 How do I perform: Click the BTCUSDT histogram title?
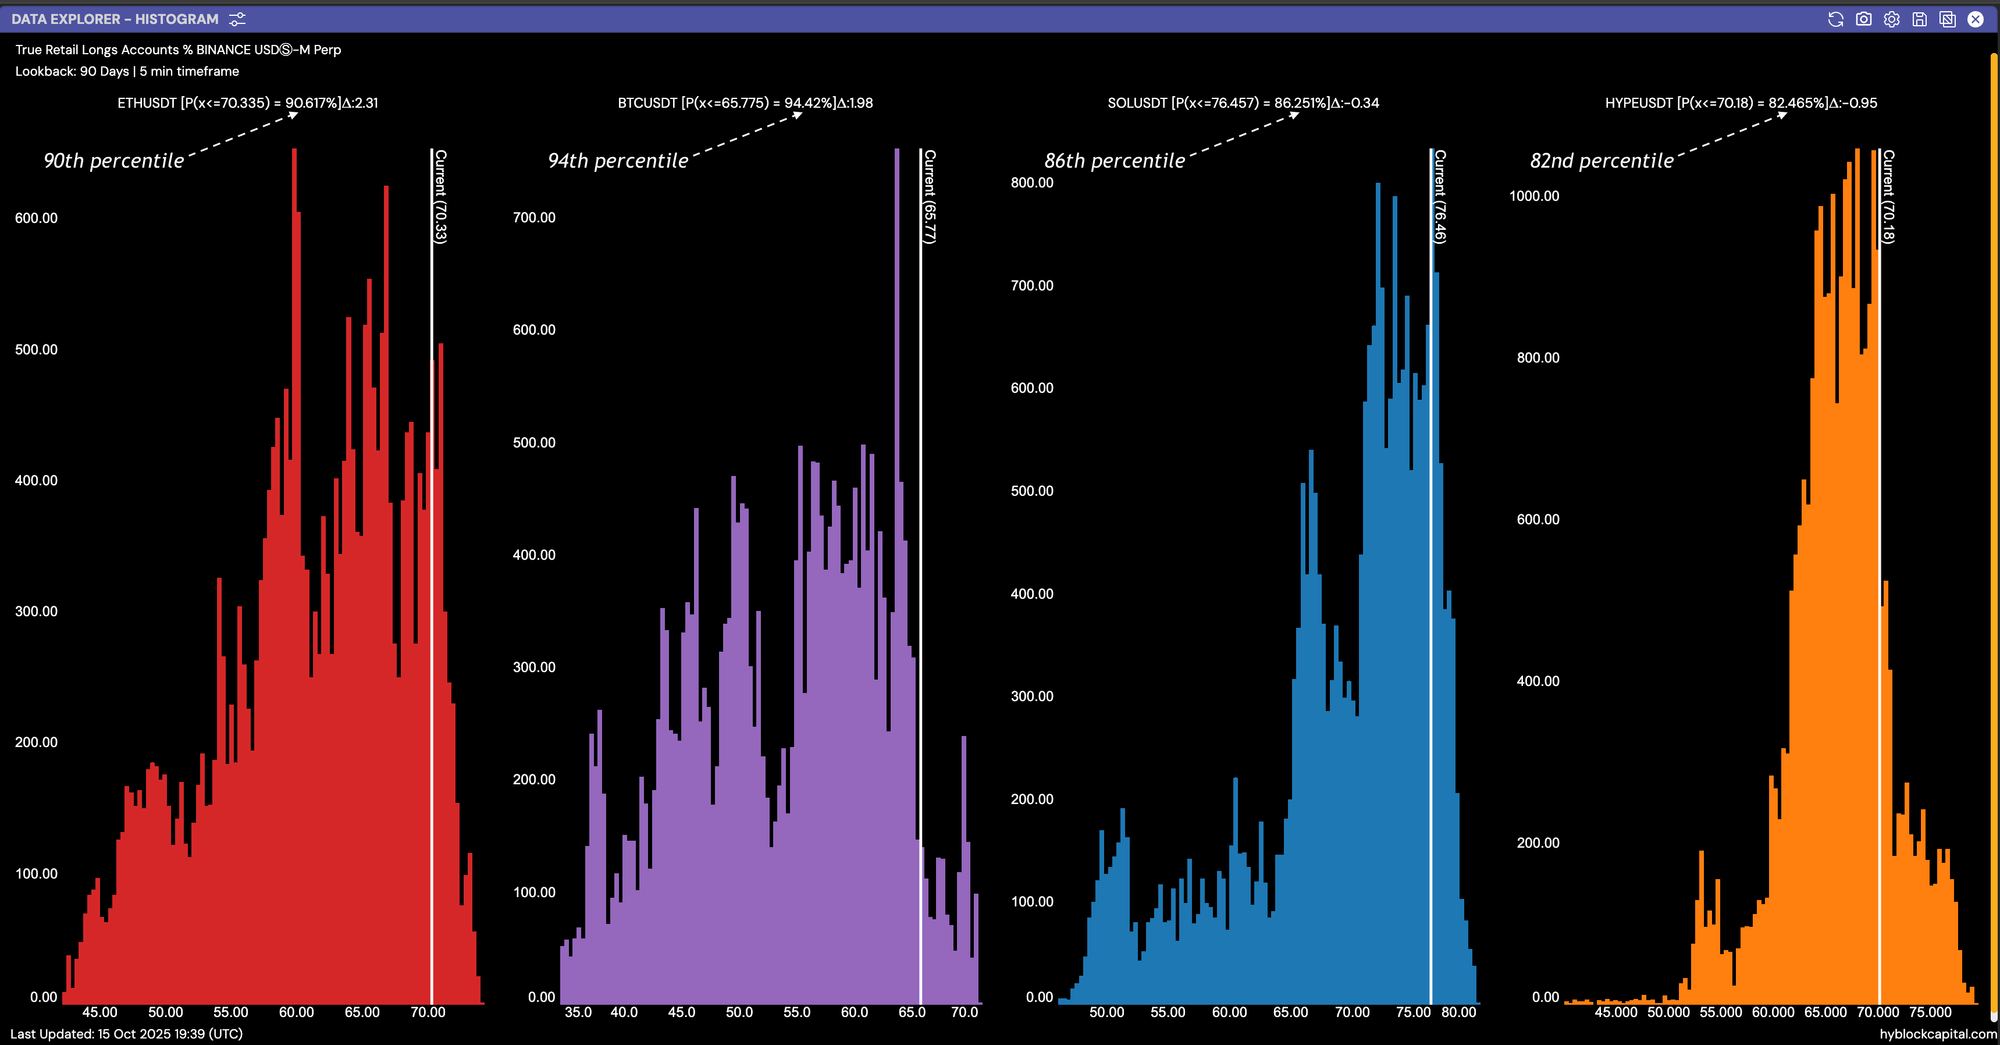click(745, 103)
